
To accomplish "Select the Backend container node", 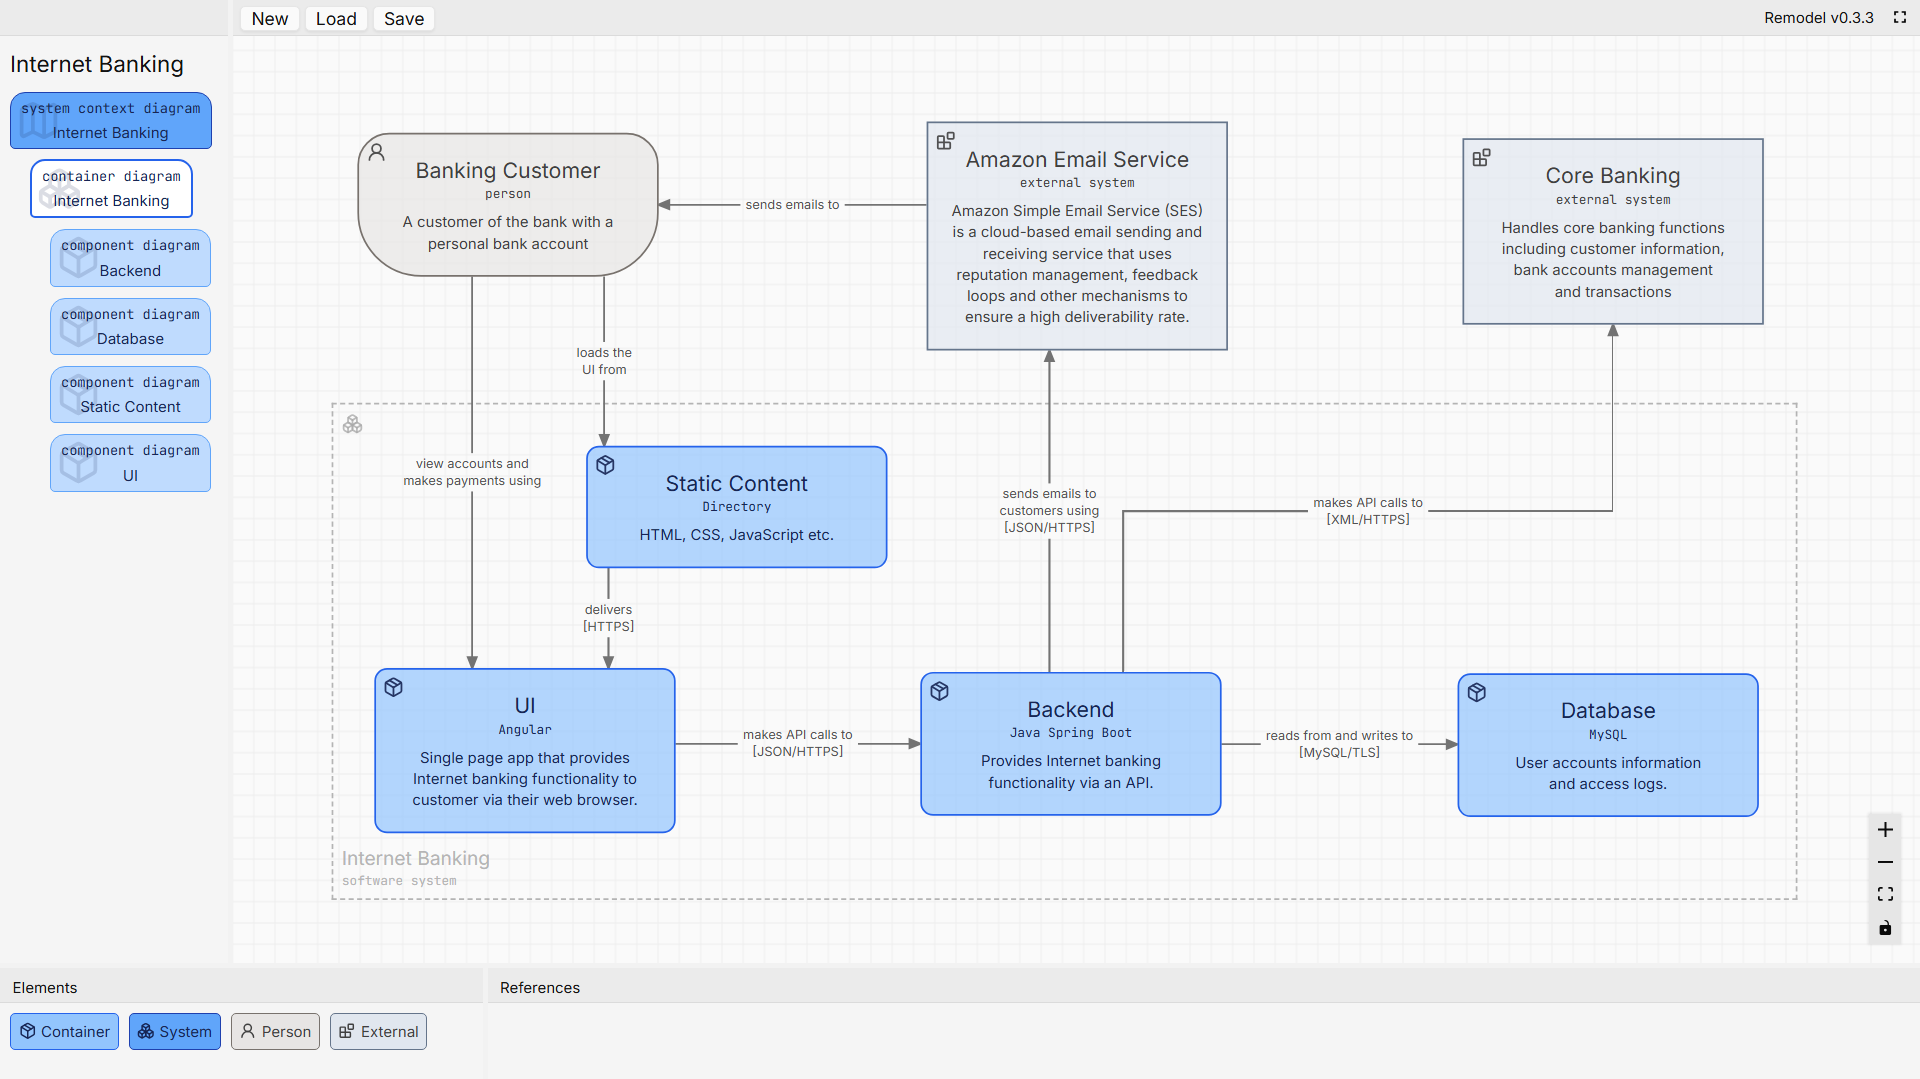I will pos(1070,744).
